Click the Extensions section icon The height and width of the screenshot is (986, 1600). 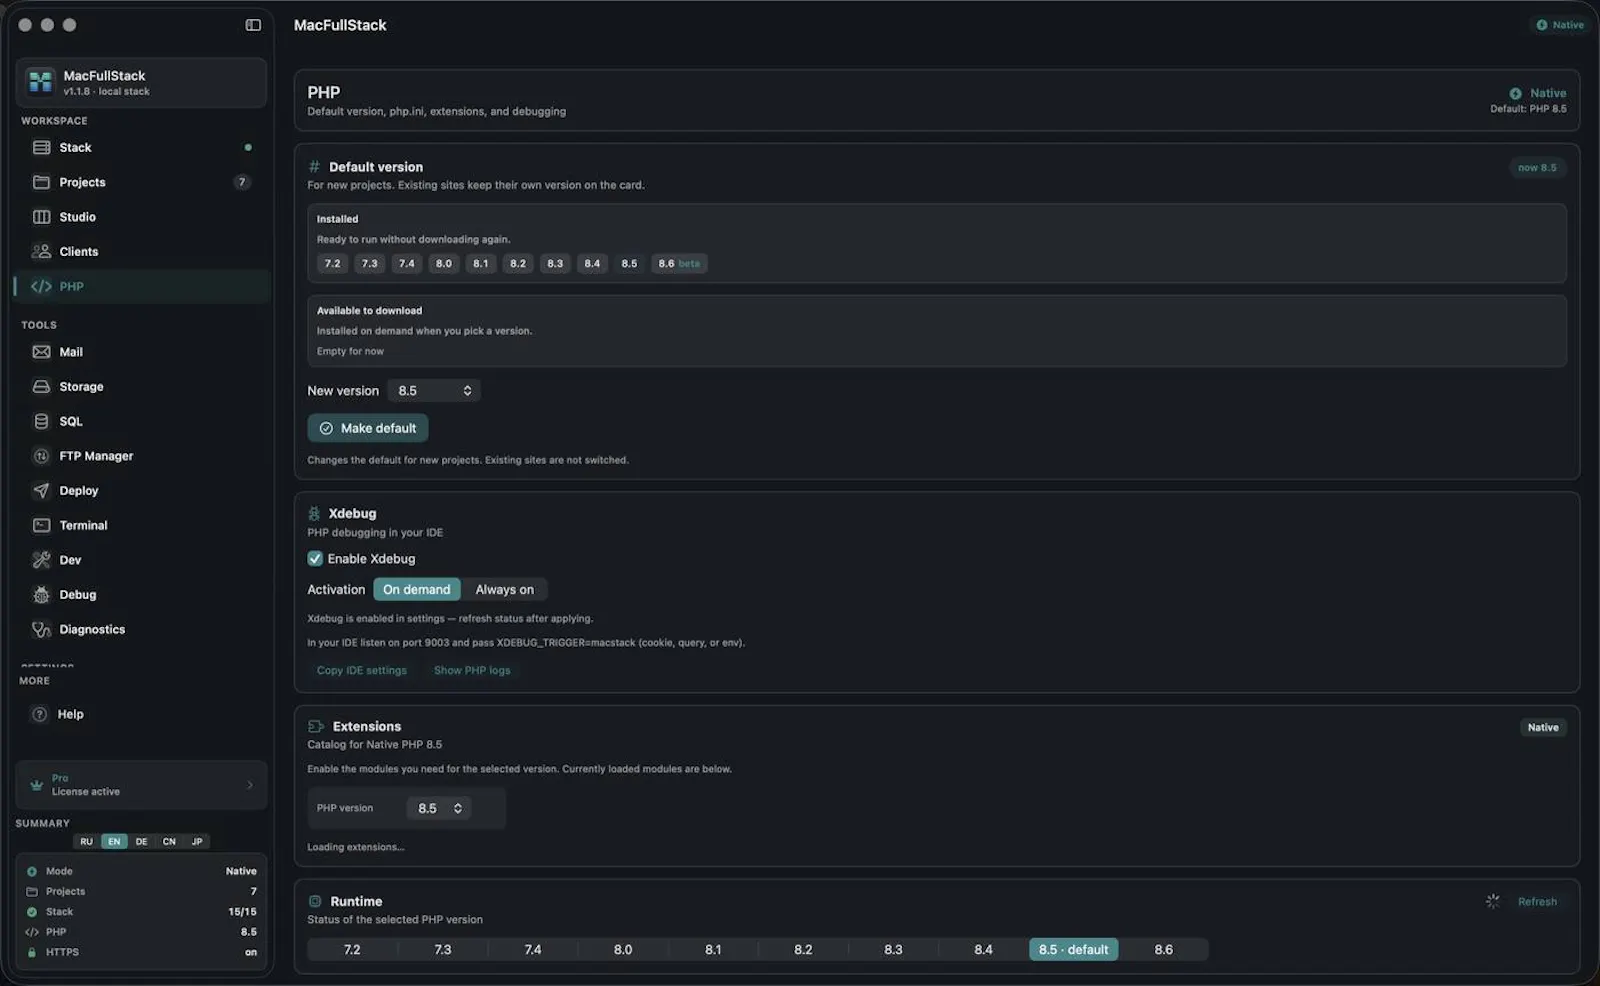pyautogui.click(x=316, y=726)
